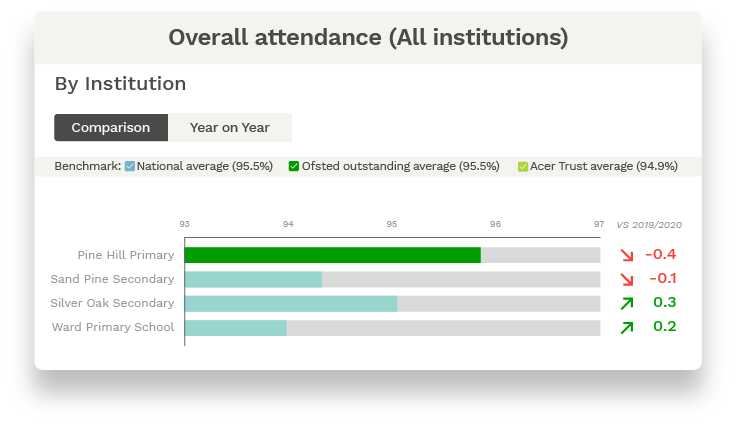
Task: Toggle National average benchmark checkbox
Action: (x=130, y=166)
